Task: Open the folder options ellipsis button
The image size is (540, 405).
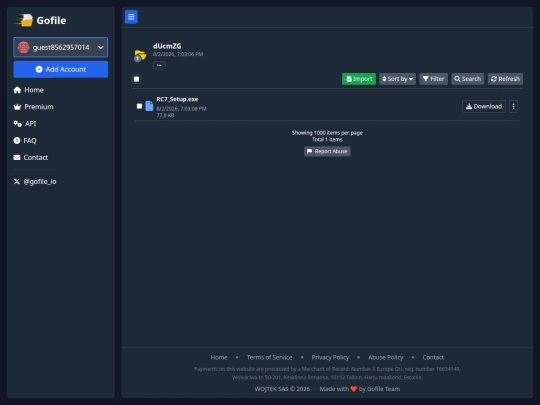Action: point(159,65)
